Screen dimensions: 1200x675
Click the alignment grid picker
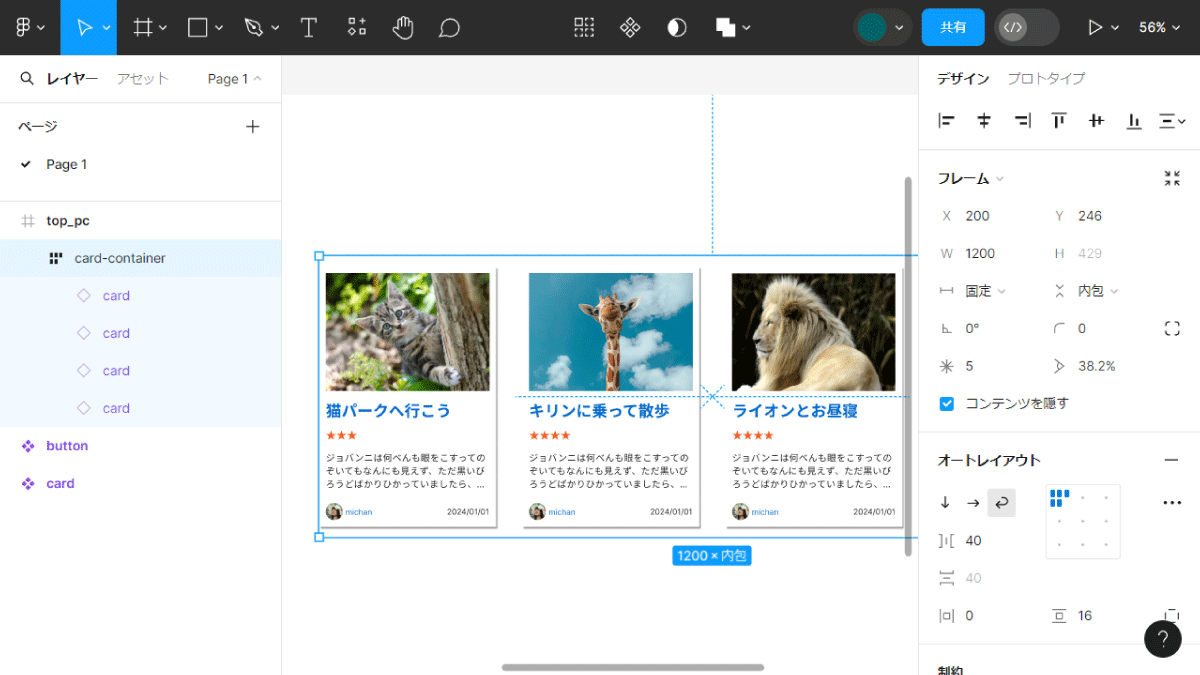pyautogui.click(x=1083, y=521)
